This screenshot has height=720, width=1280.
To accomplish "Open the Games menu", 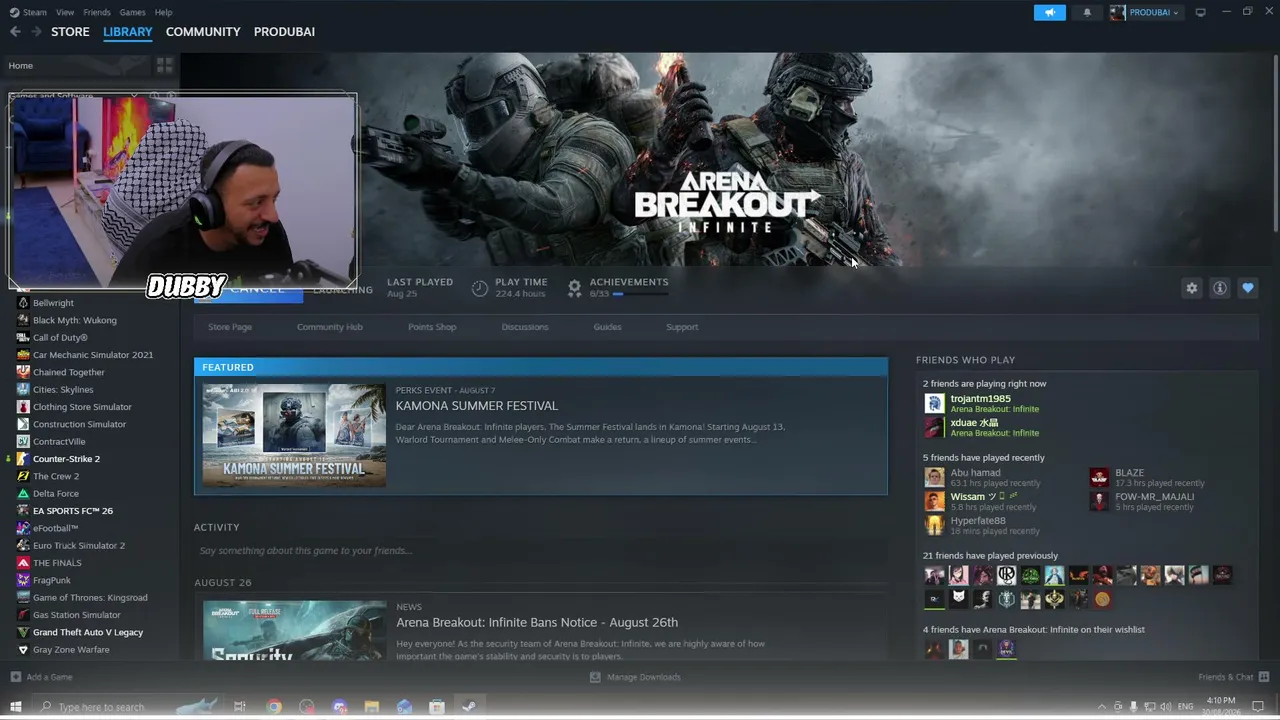I will click(x=132, y=13).
